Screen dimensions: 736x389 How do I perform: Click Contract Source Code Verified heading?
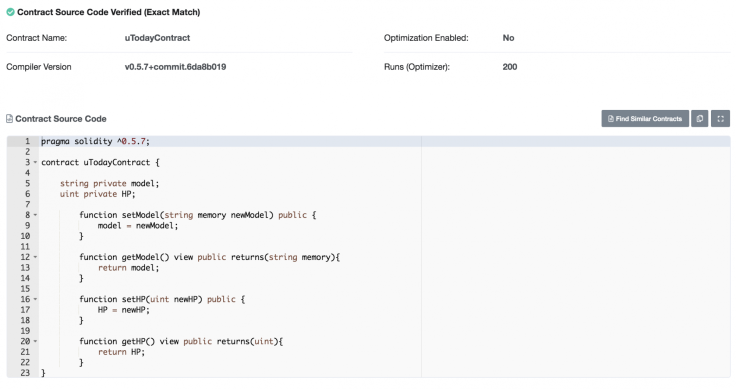(108, 12)
